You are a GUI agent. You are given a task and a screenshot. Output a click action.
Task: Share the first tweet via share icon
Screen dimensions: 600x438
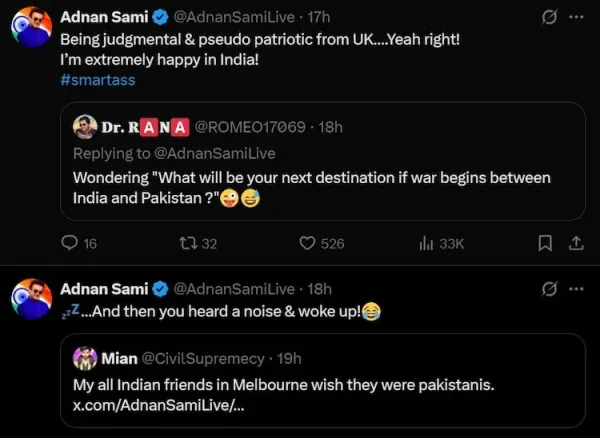pyautogui.click(x=576, y=243)
